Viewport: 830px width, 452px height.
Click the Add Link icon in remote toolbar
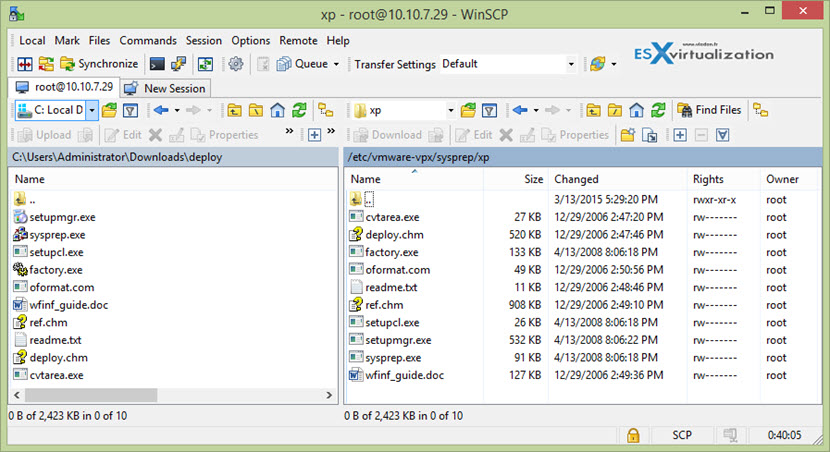click(x=649, y=135)
